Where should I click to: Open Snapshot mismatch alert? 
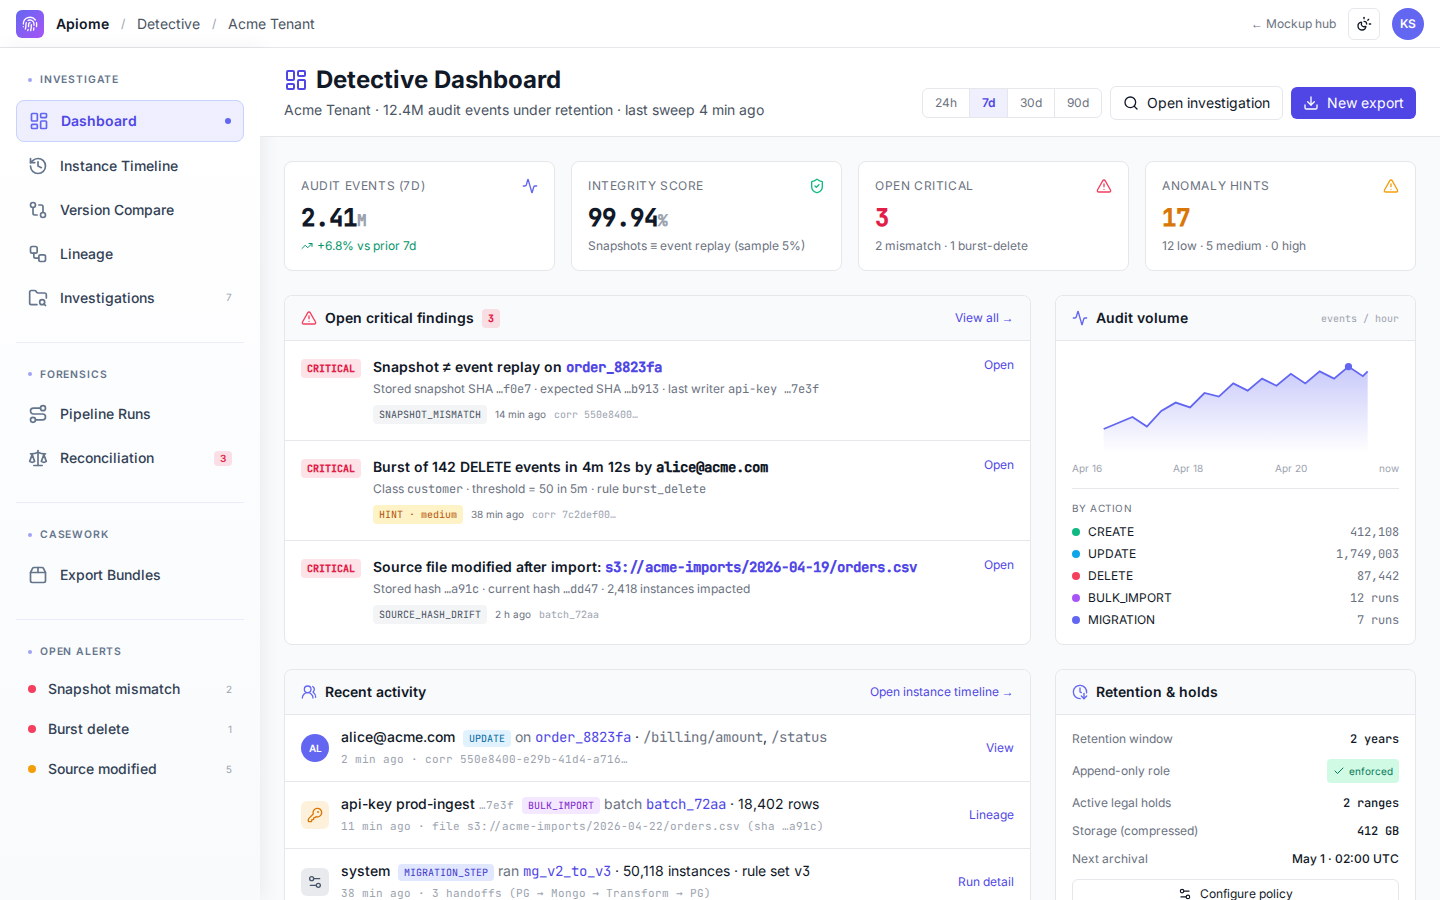130,689
